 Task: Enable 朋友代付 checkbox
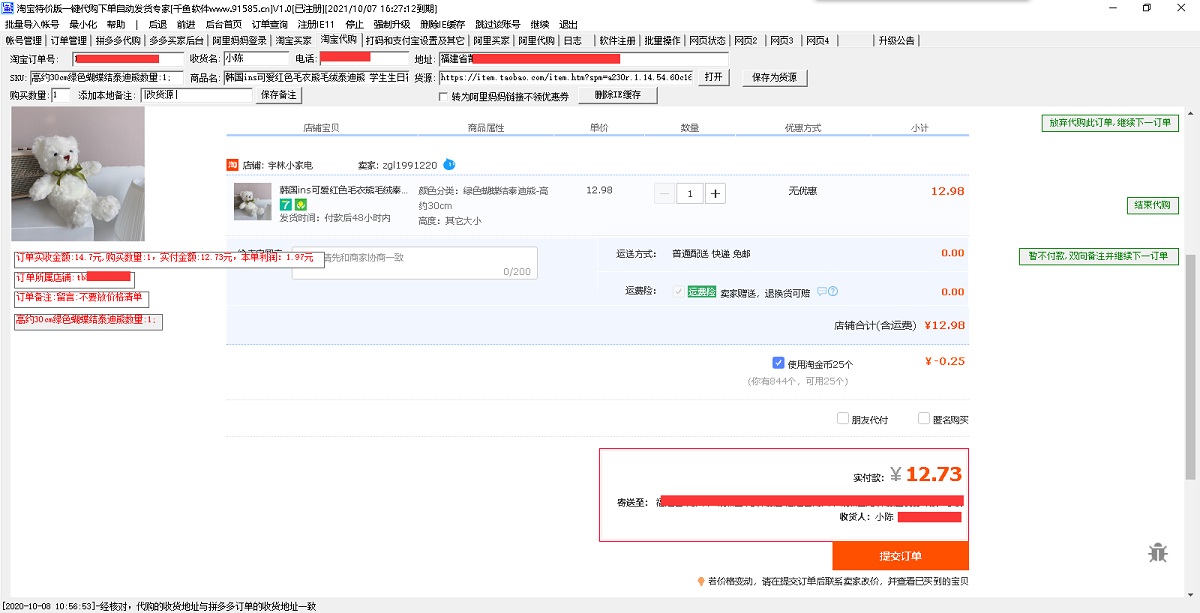coord(843,419)
